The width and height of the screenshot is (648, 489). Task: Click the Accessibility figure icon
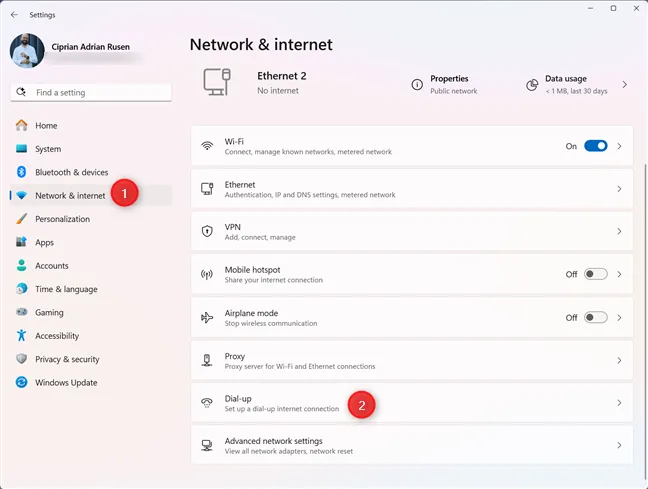click(21, 336)
